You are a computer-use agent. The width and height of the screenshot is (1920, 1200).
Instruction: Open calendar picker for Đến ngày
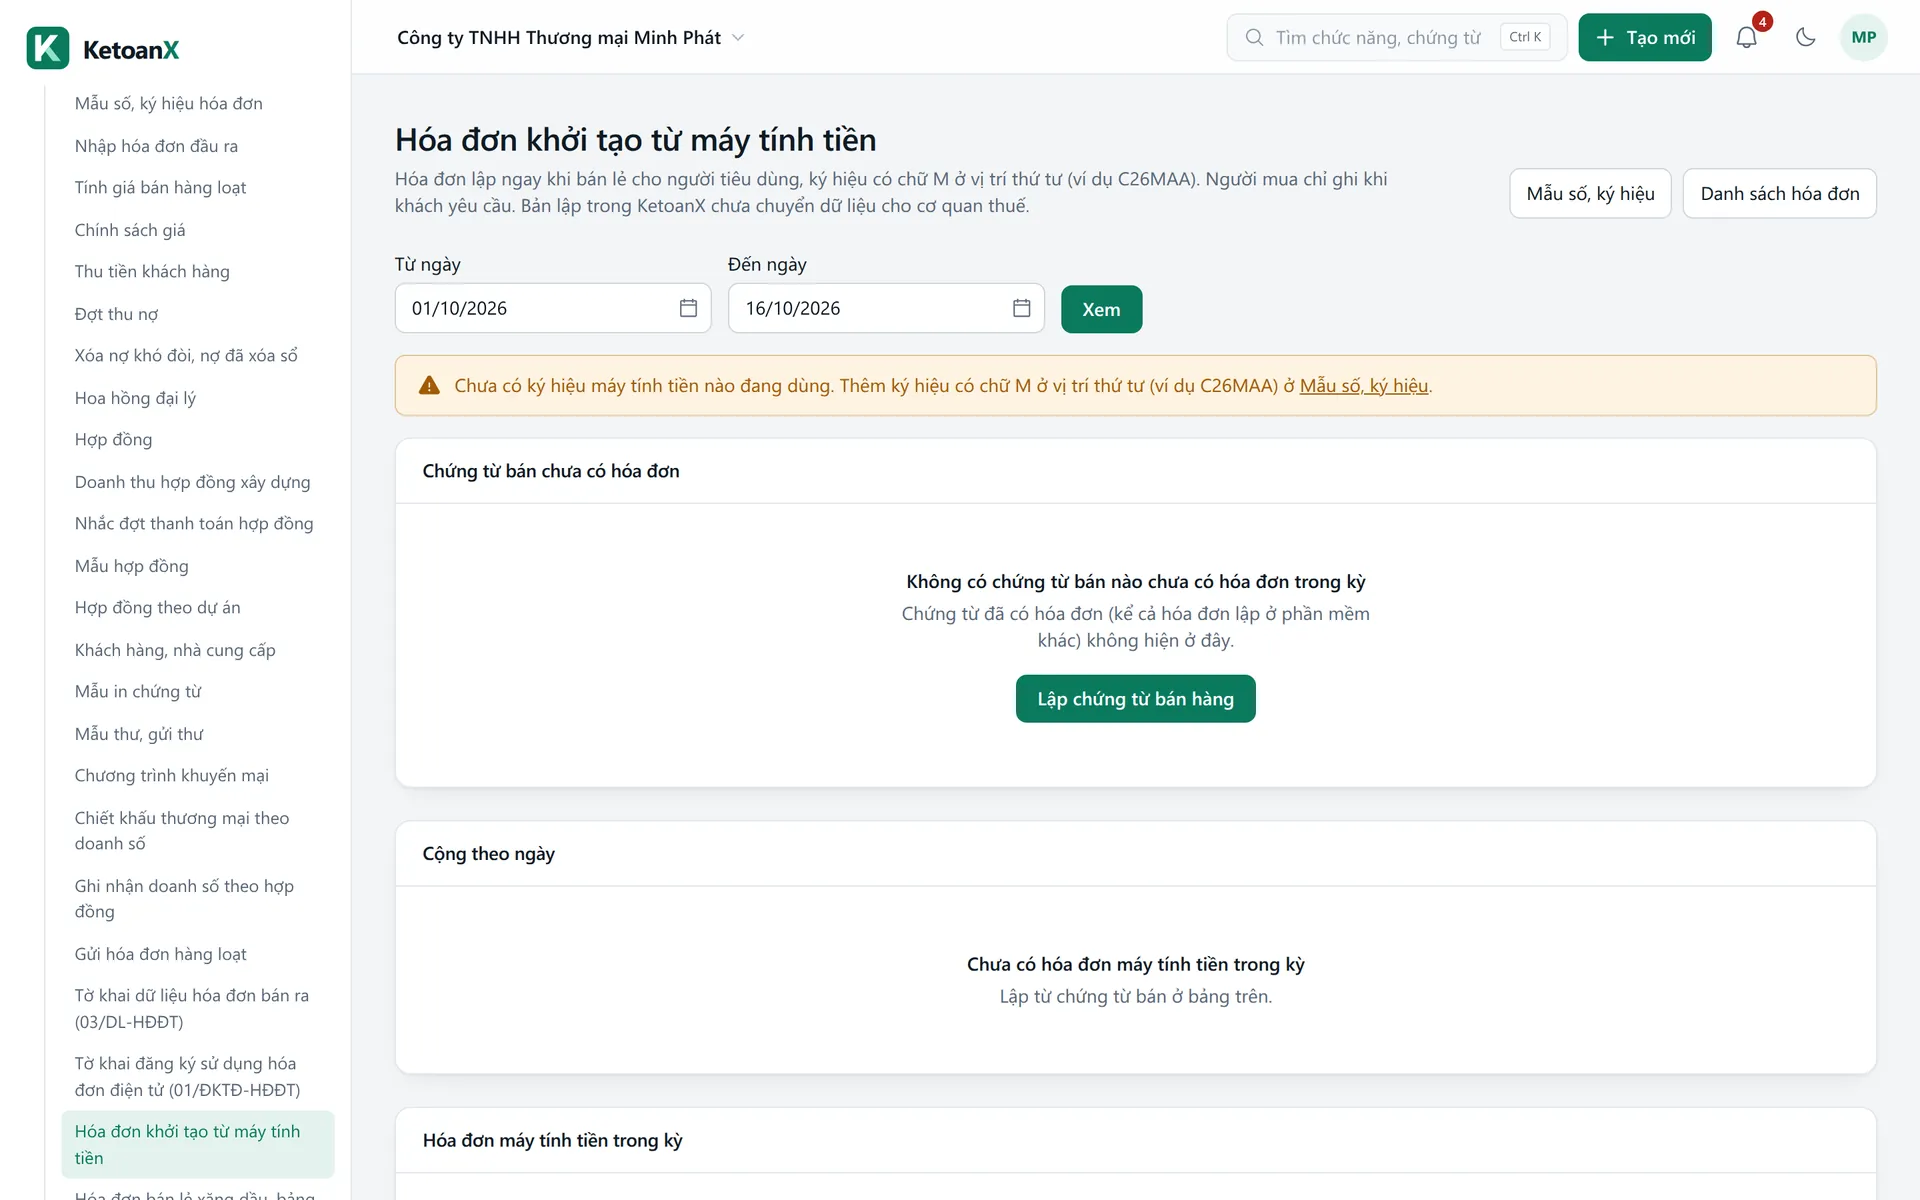(1021, 308)
